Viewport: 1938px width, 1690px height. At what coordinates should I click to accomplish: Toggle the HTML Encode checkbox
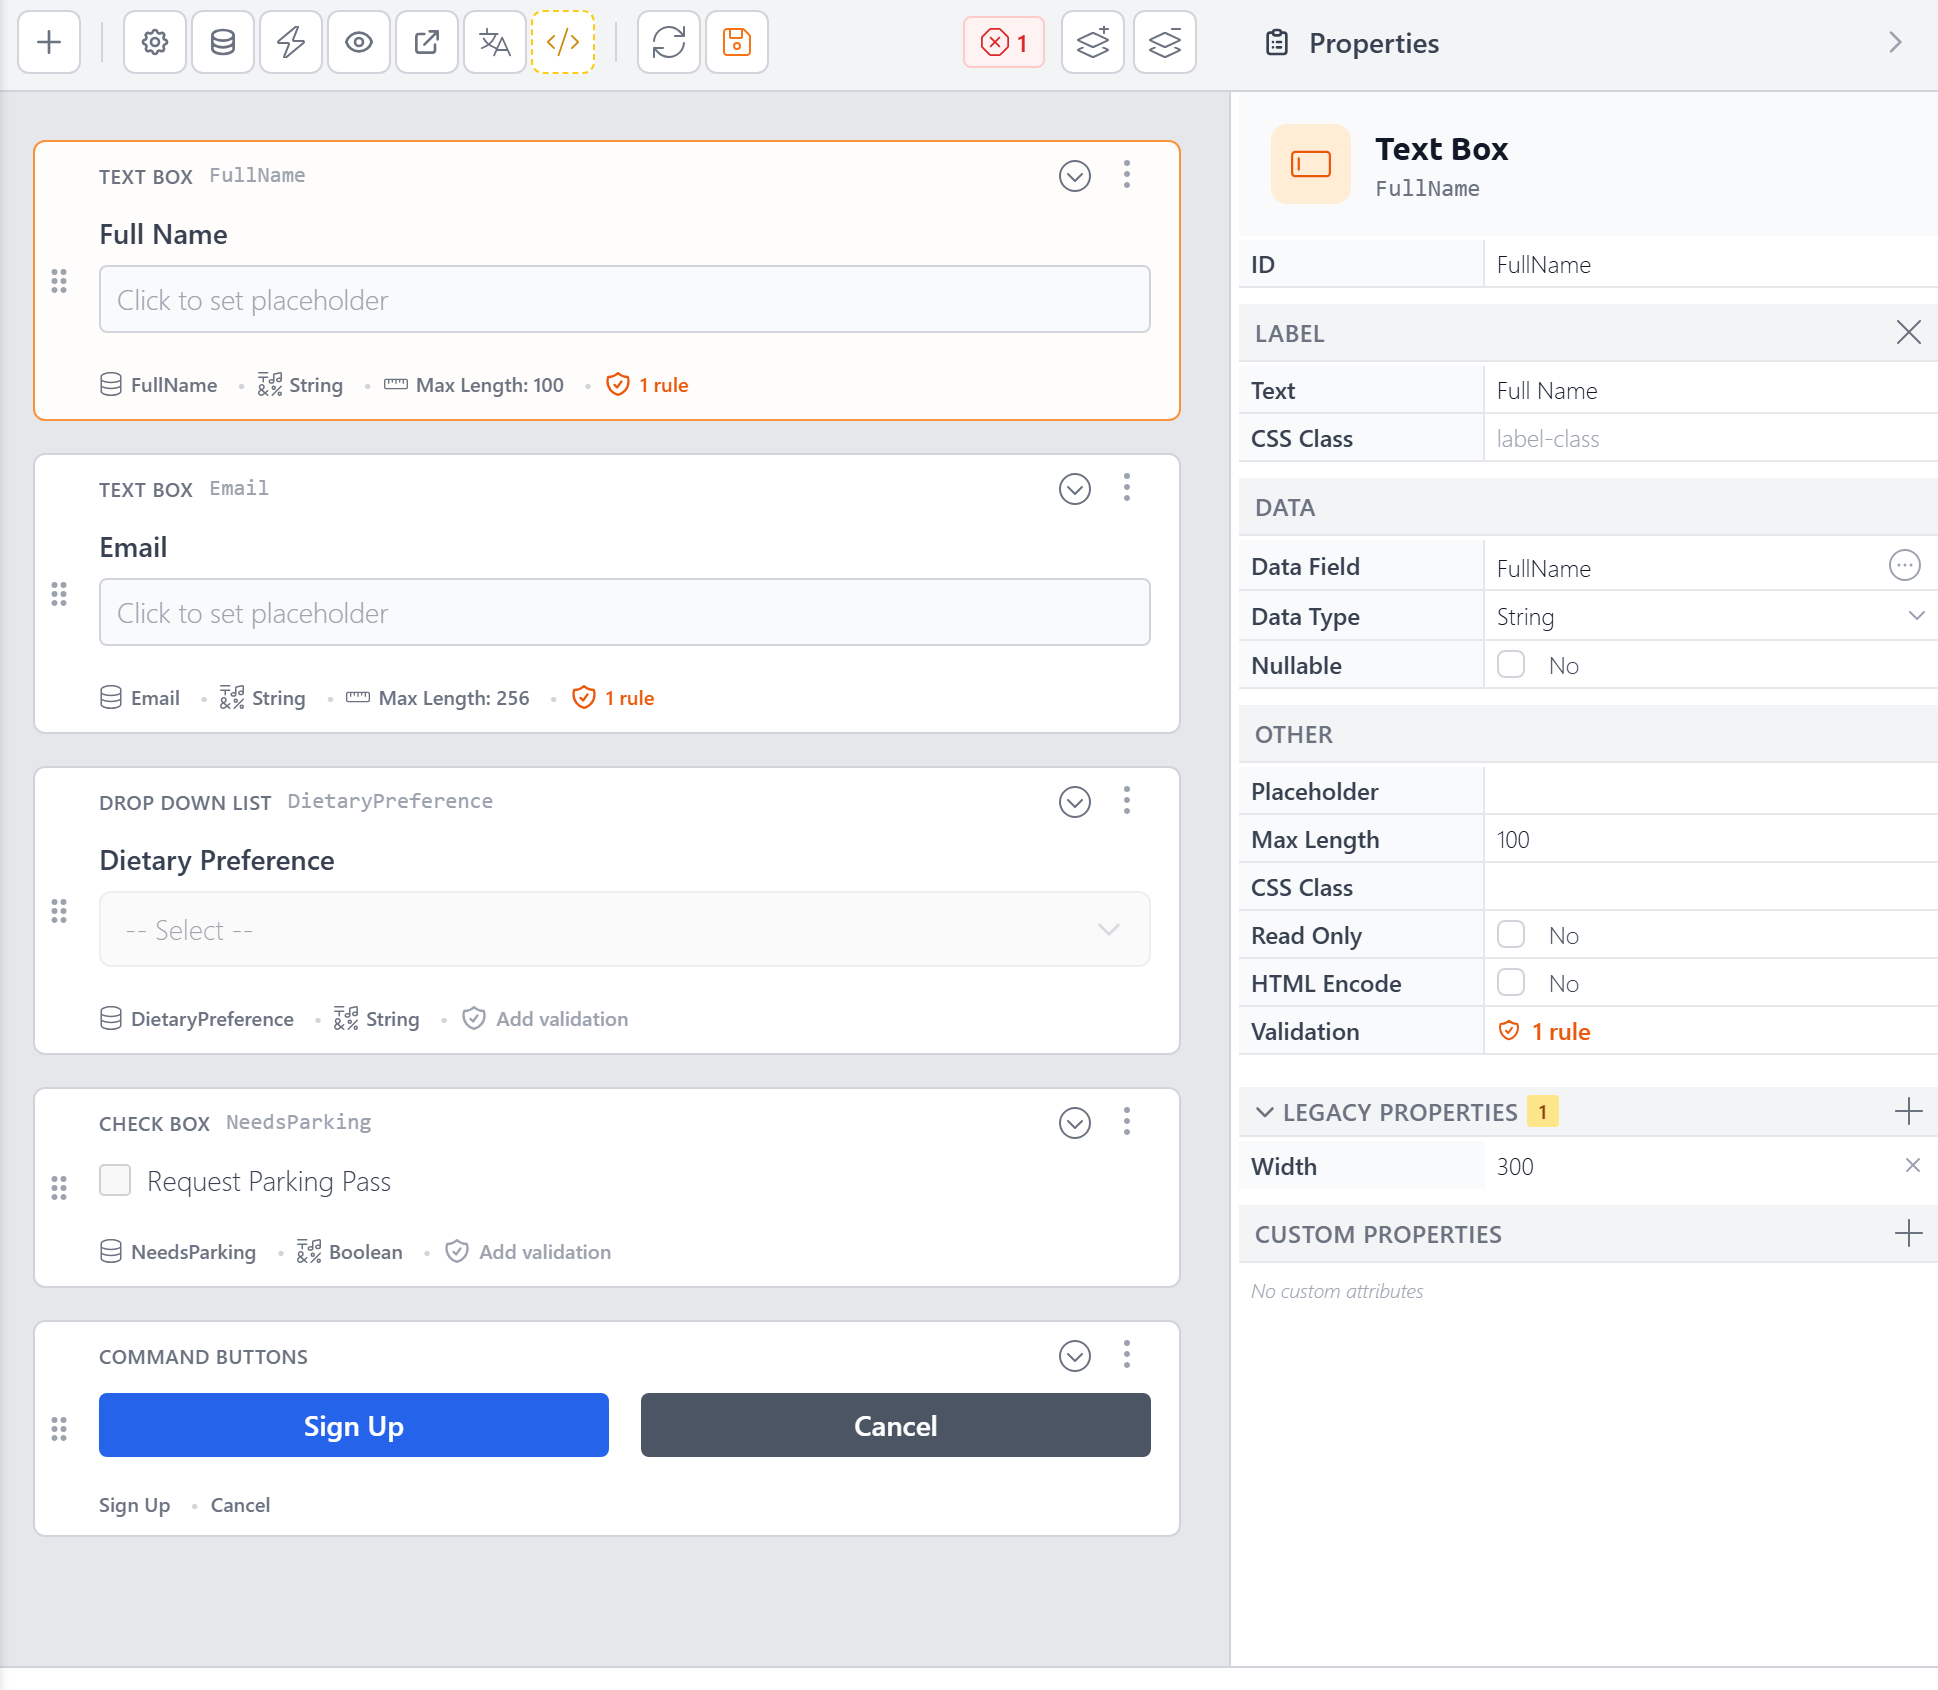[1511, 982]
